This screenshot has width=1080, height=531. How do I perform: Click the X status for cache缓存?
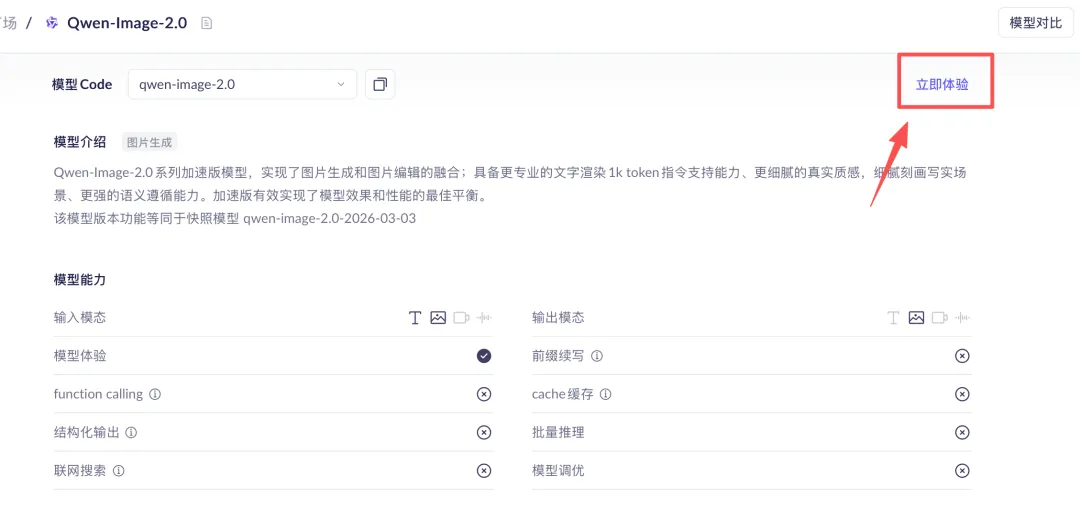coord(962,394)
